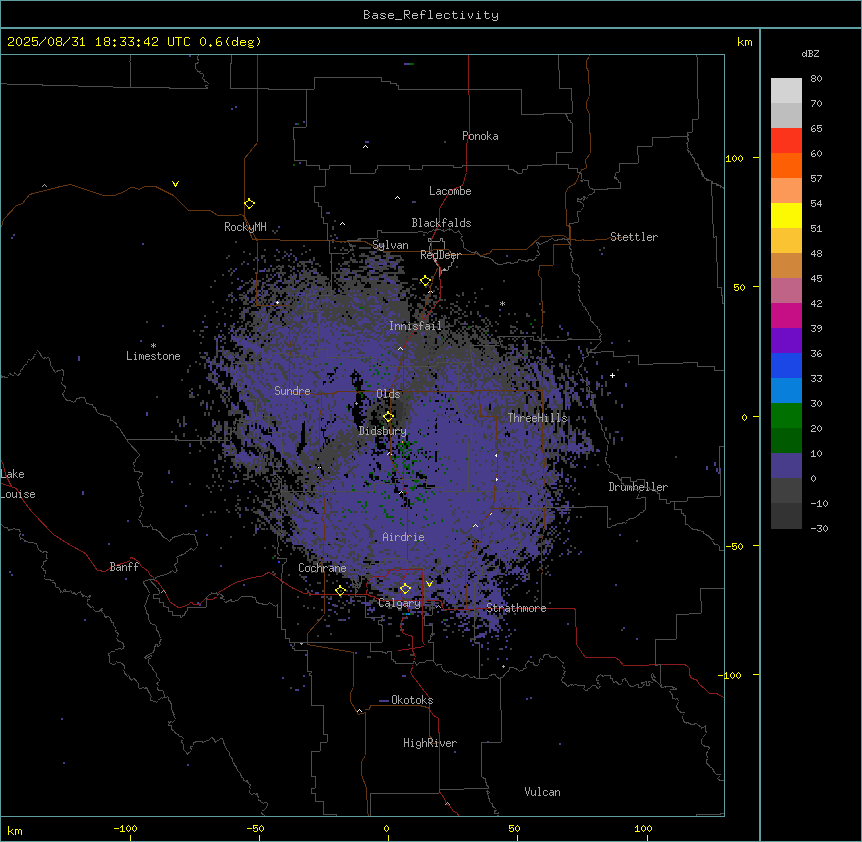The image size is (862, 842).
Task: Click the white plus marker north of Drumheller
Action: [612, 375]
